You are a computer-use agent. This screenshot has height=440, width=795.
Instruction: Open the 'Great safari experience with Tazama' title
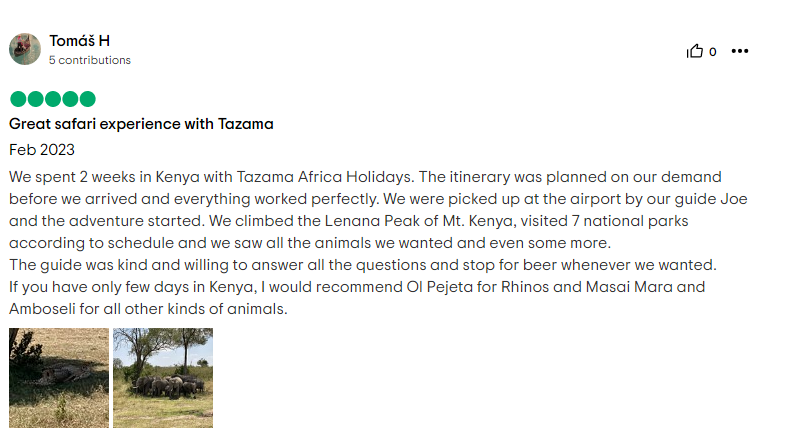pyautogui.click(x=141, y=124)
